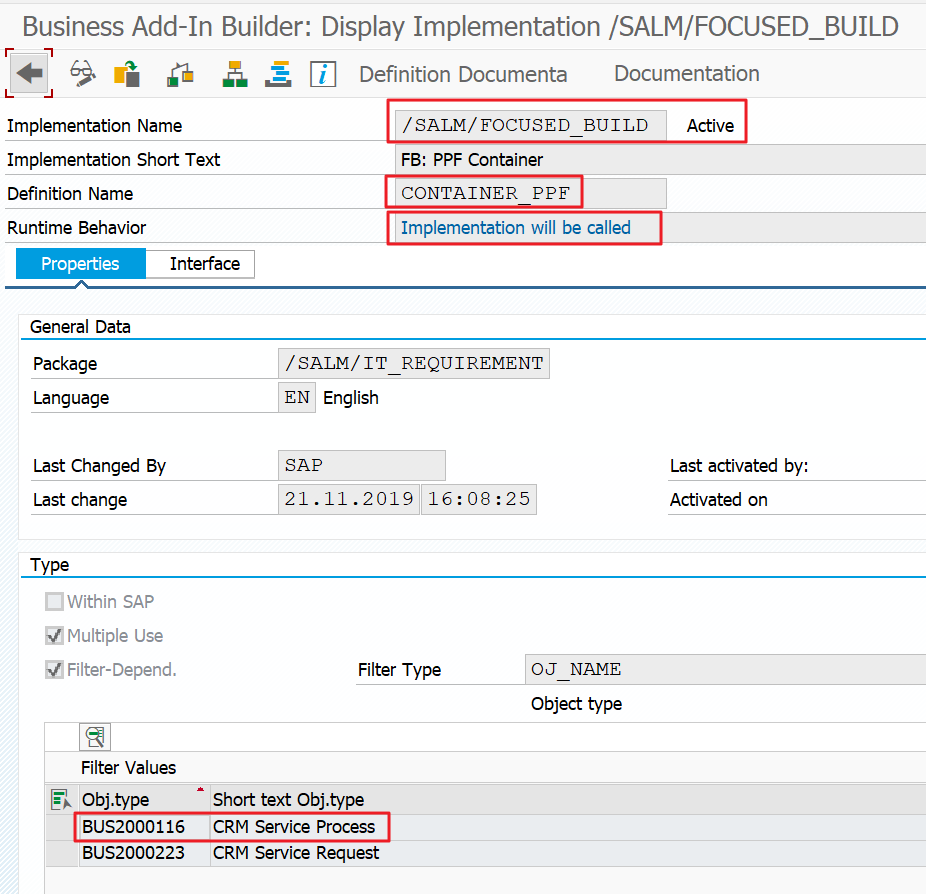Toggle the Multiple Use checkbox
Screen dimensions: 926x894
tap(55, 636)
